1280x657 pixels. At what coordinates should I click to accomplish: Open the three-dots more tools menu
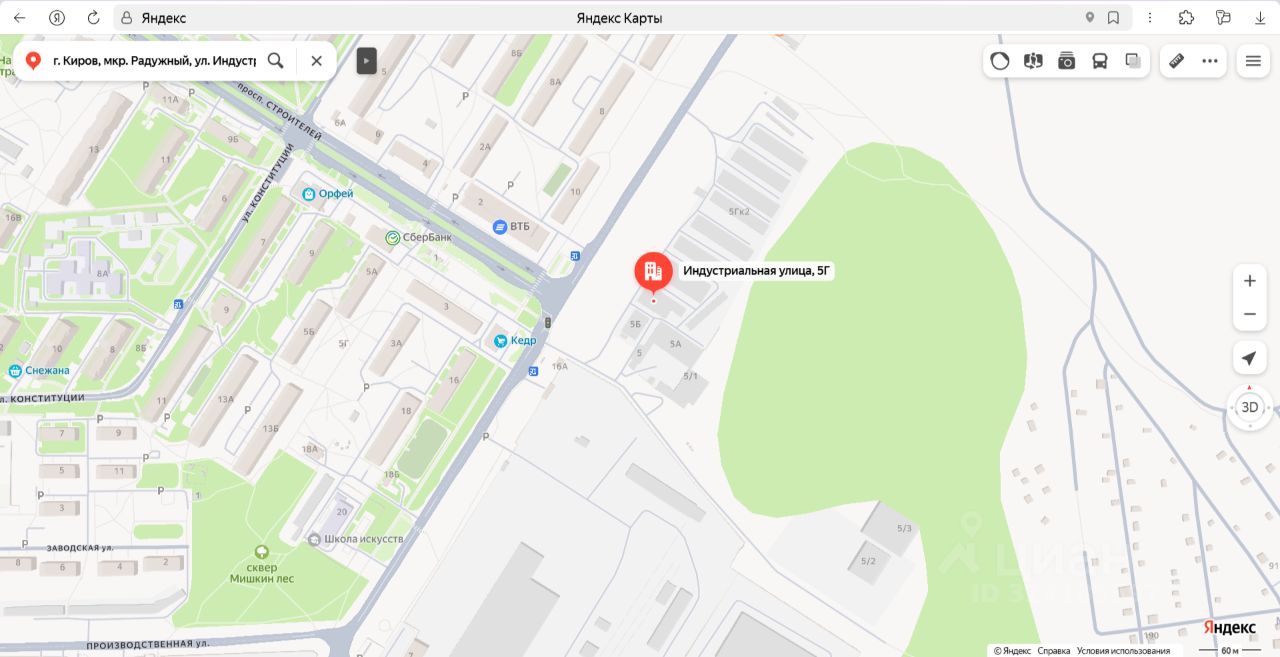pos(1210,61)
